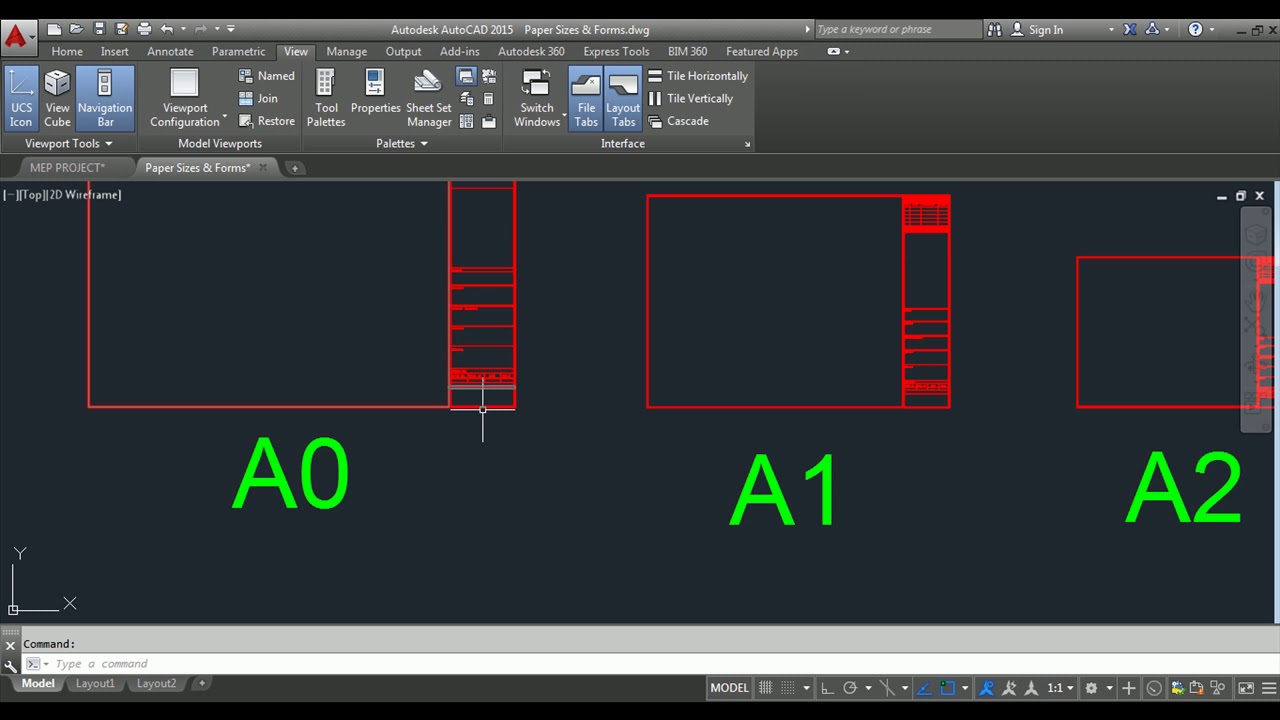Click the new drawing plus file tab
This screenshot has height=720, width=1280.
294,168
